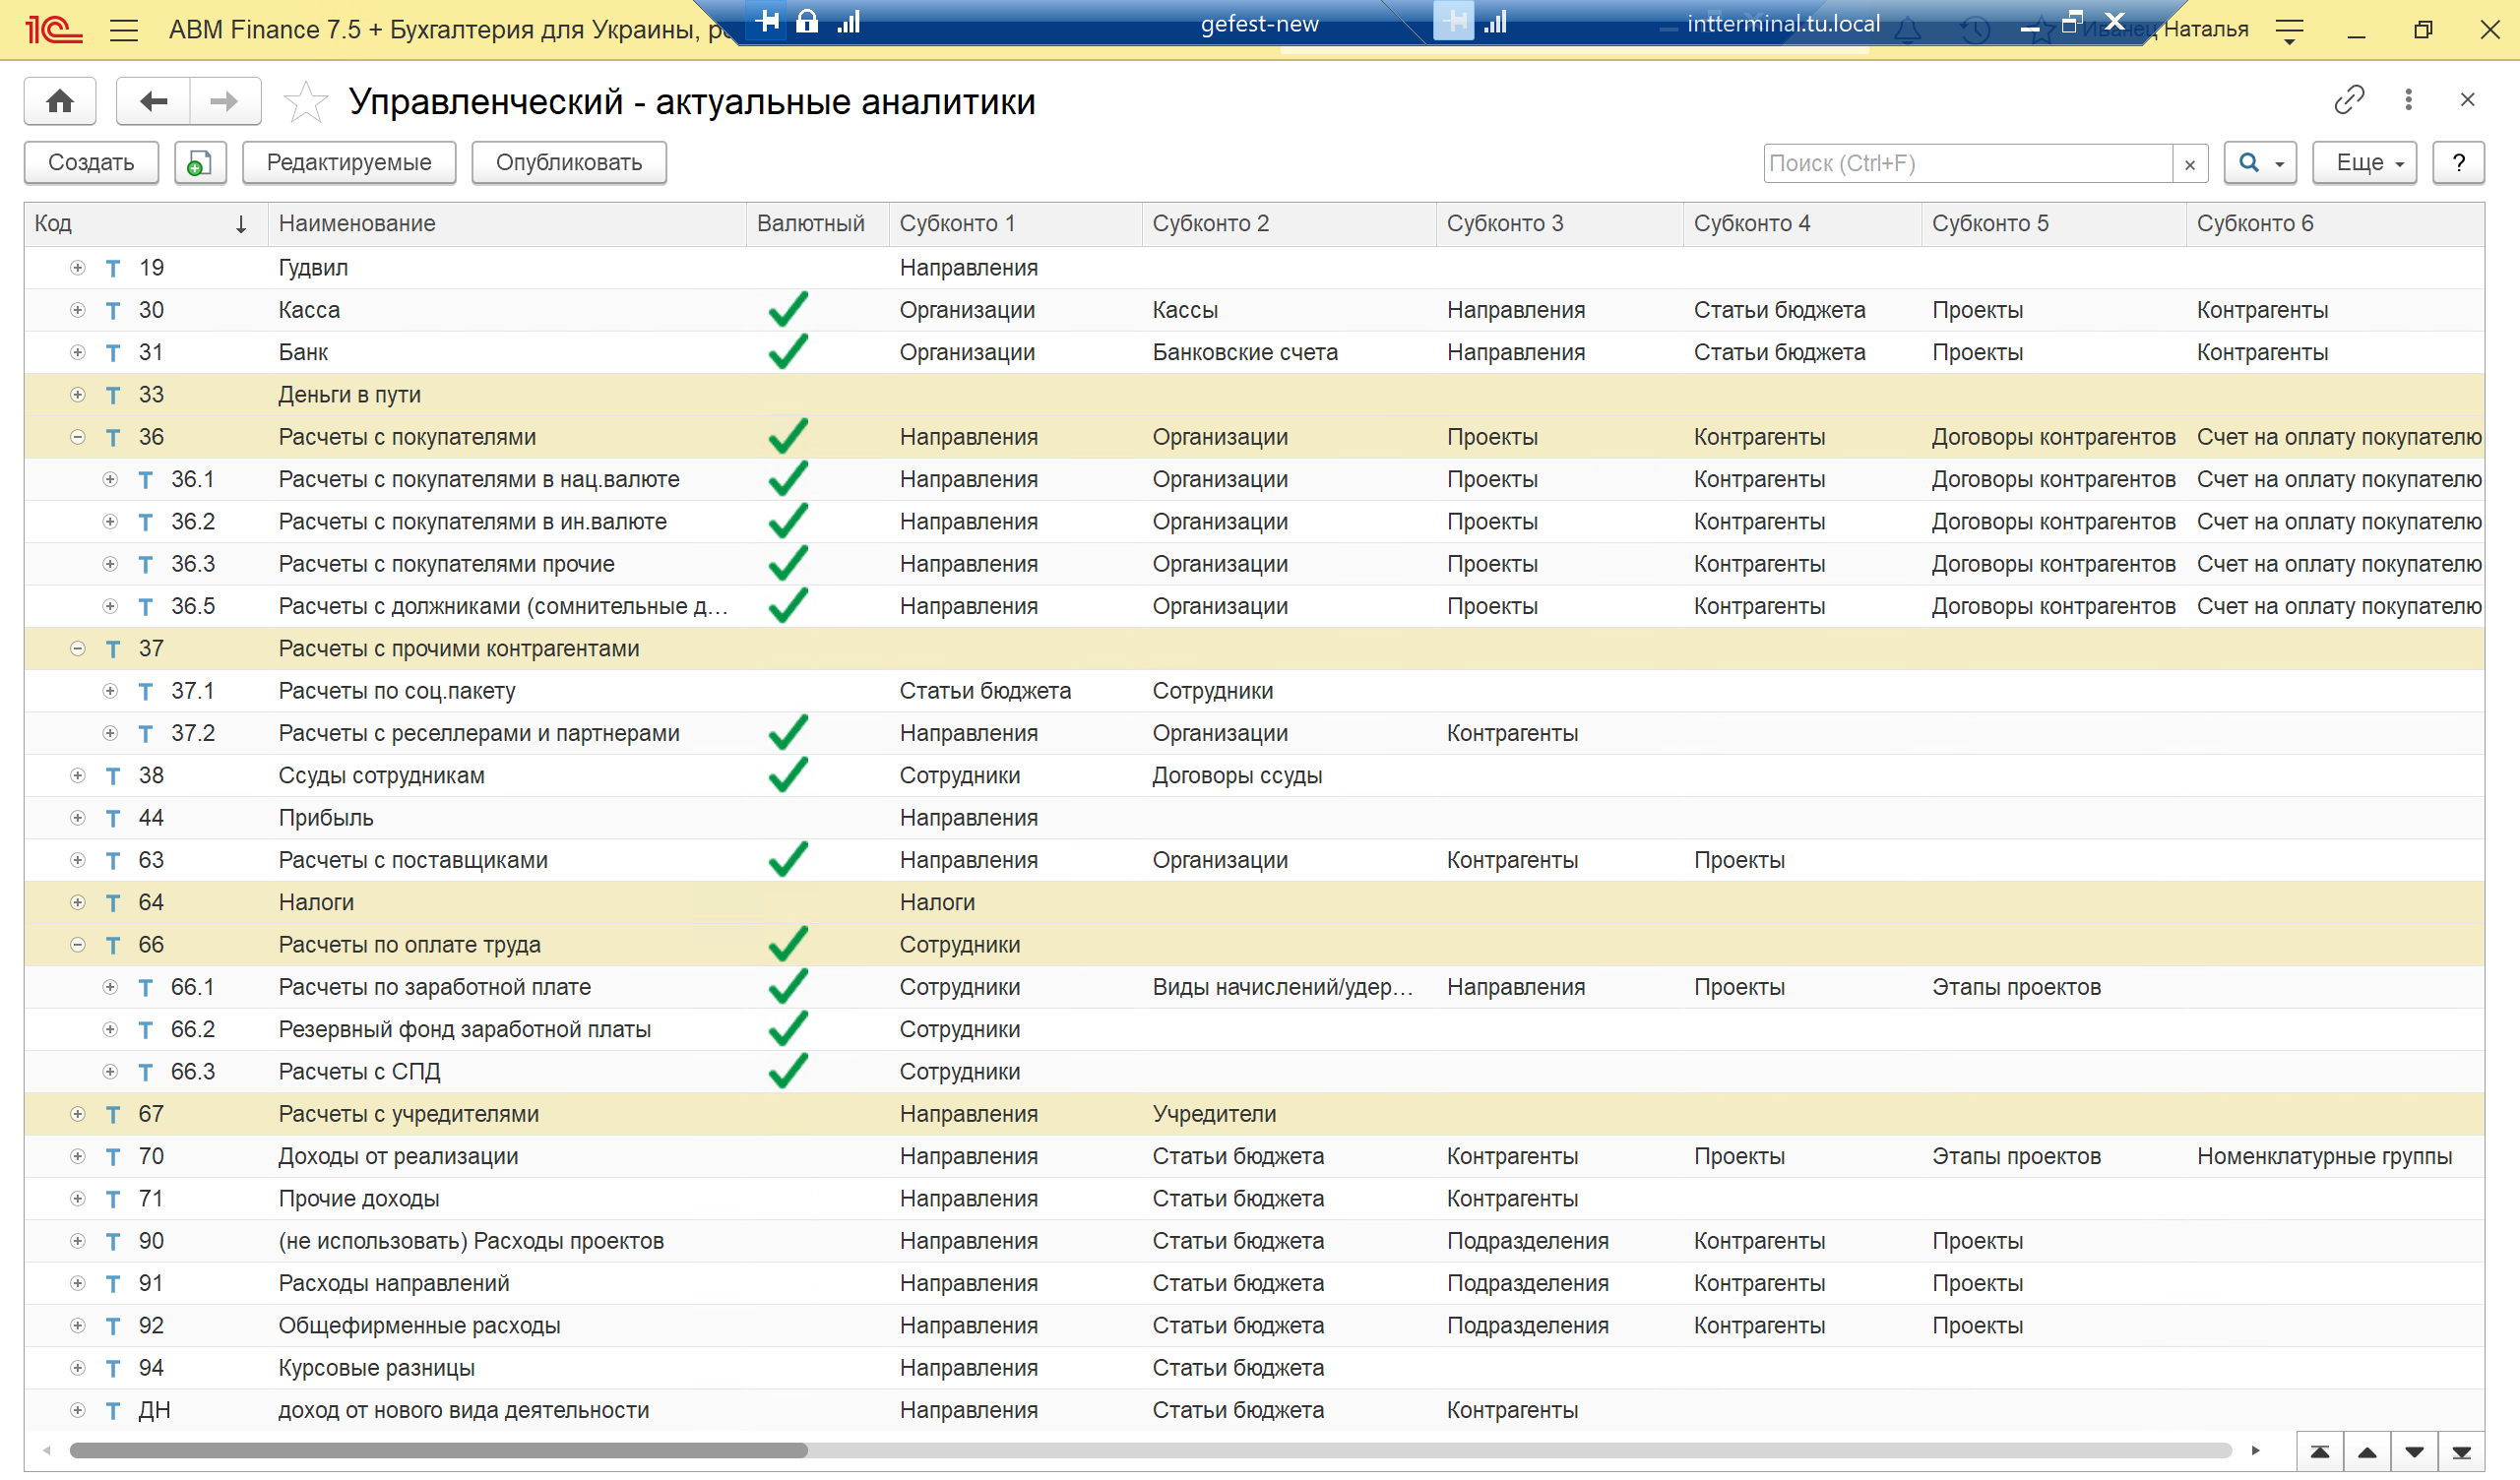
Task: Collapse account 37 Расчеты с прочими контрагентами
Action: tap(78, 649)
